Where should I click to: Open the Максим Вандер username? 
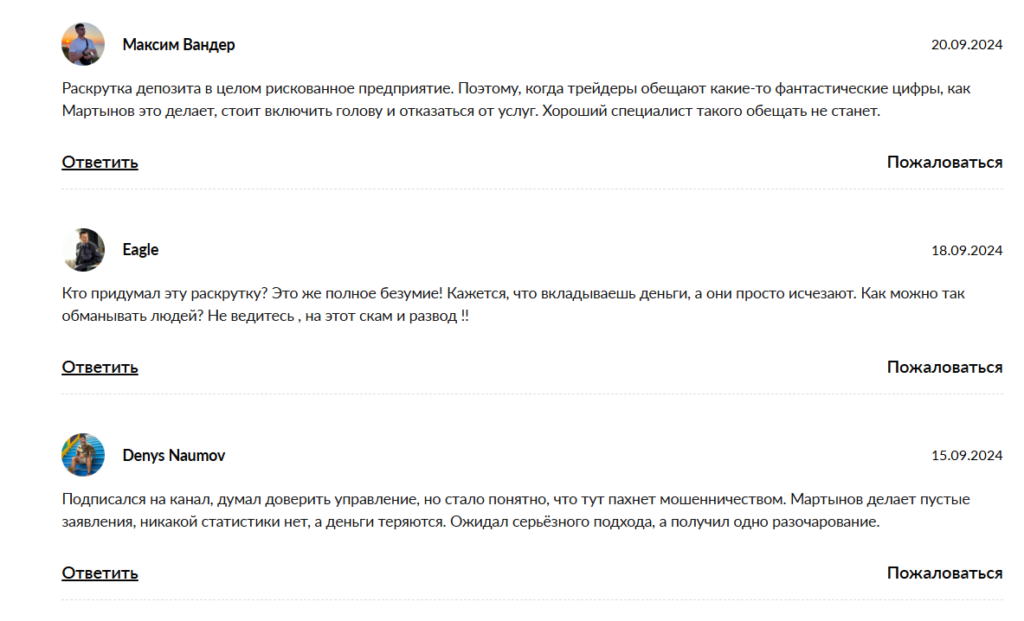point(178,45)
